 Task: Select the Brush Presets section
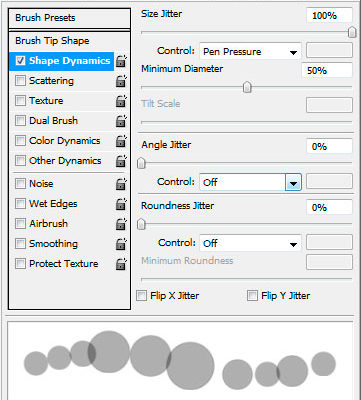point(69,18)
